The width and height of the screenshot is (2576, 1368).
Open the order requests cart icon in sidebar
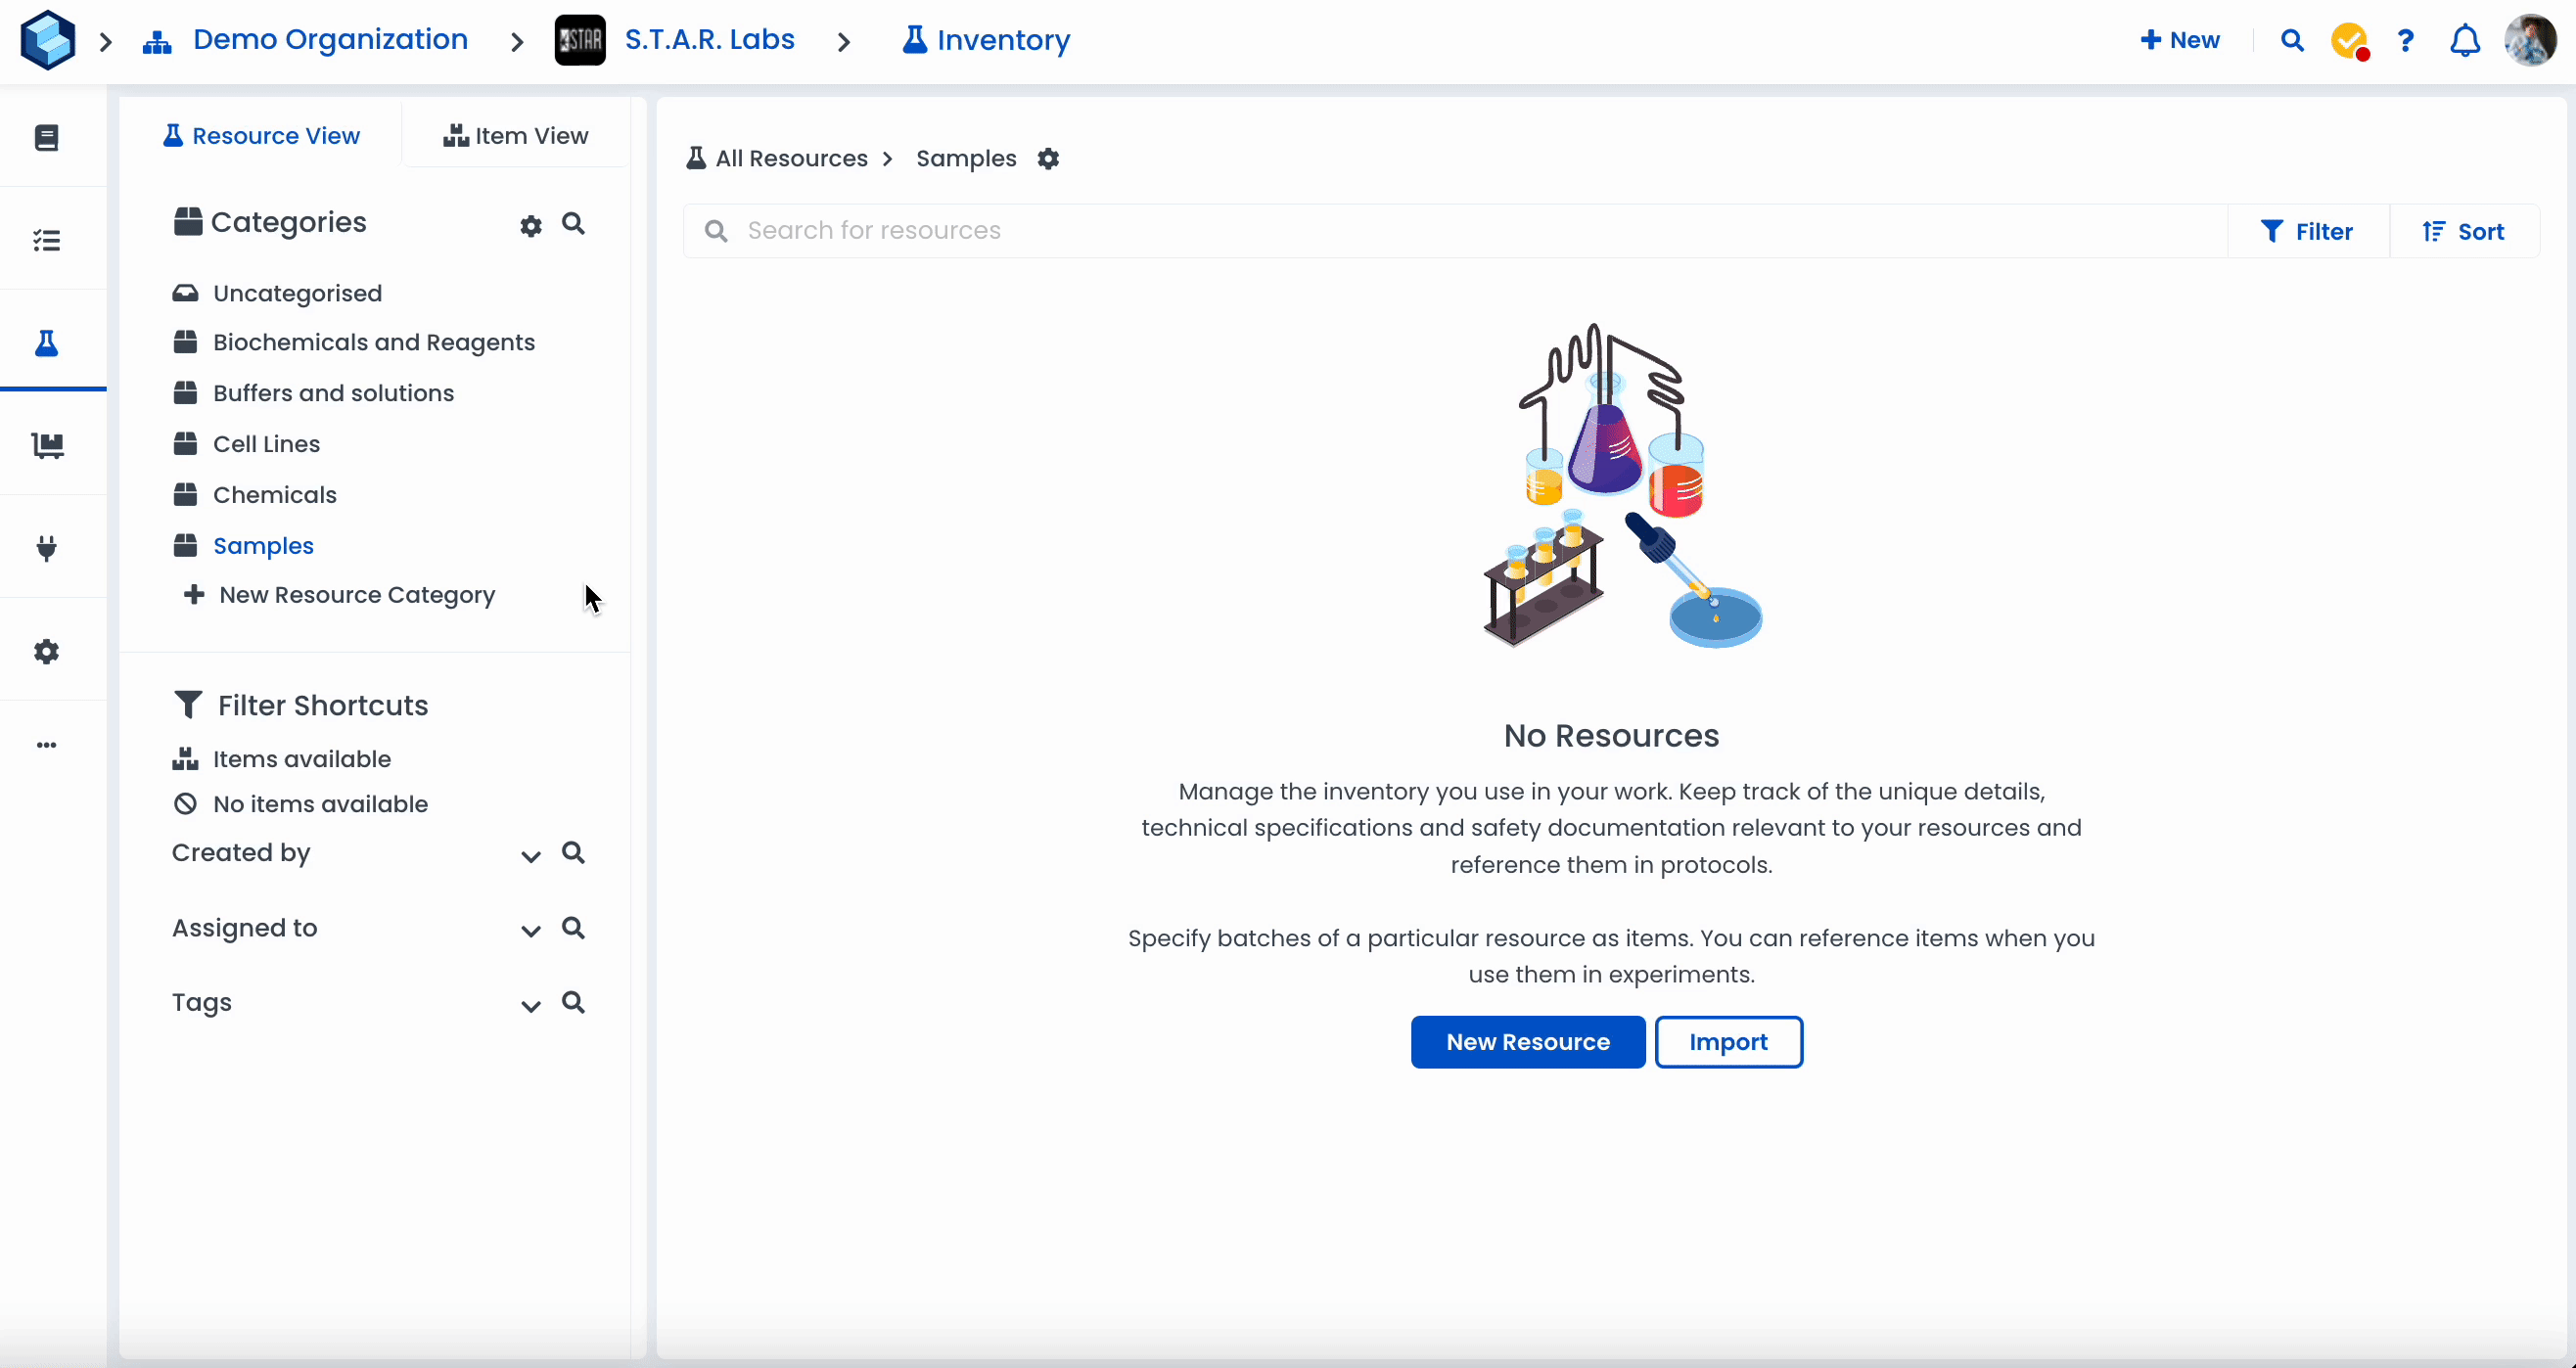(x=47, y=445)
